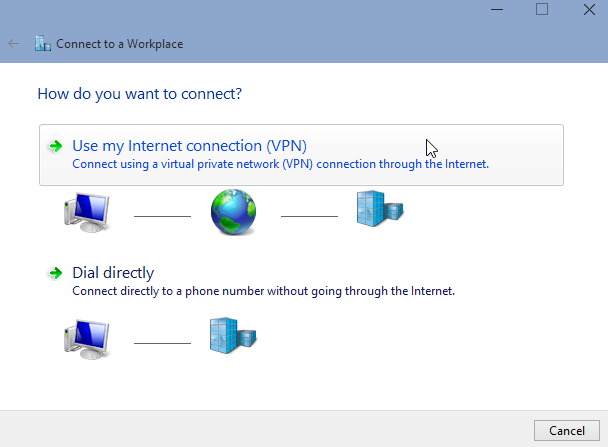Screen dimensions: 608x447
Task: Click the globe icon in the VPN diagram
Action: pos(234,211)
